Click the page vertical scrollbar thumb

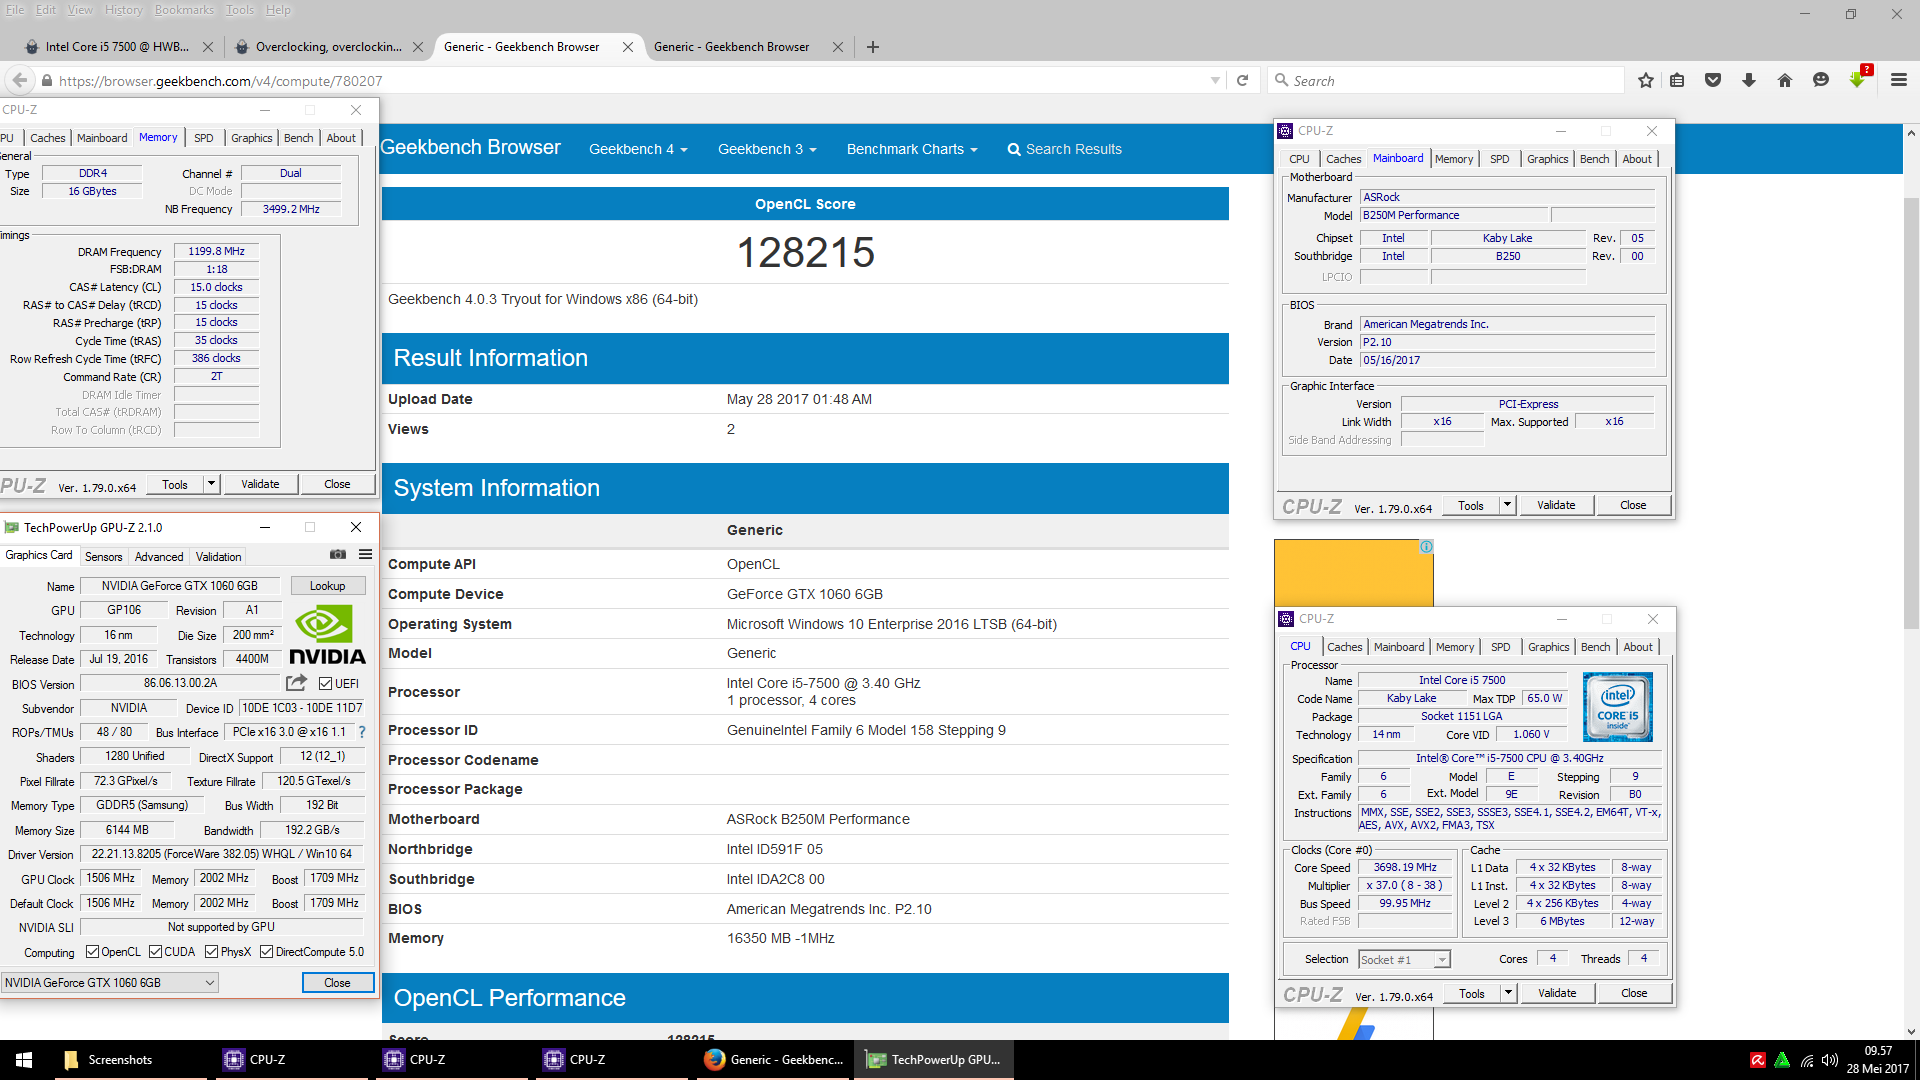point(1911,414)
